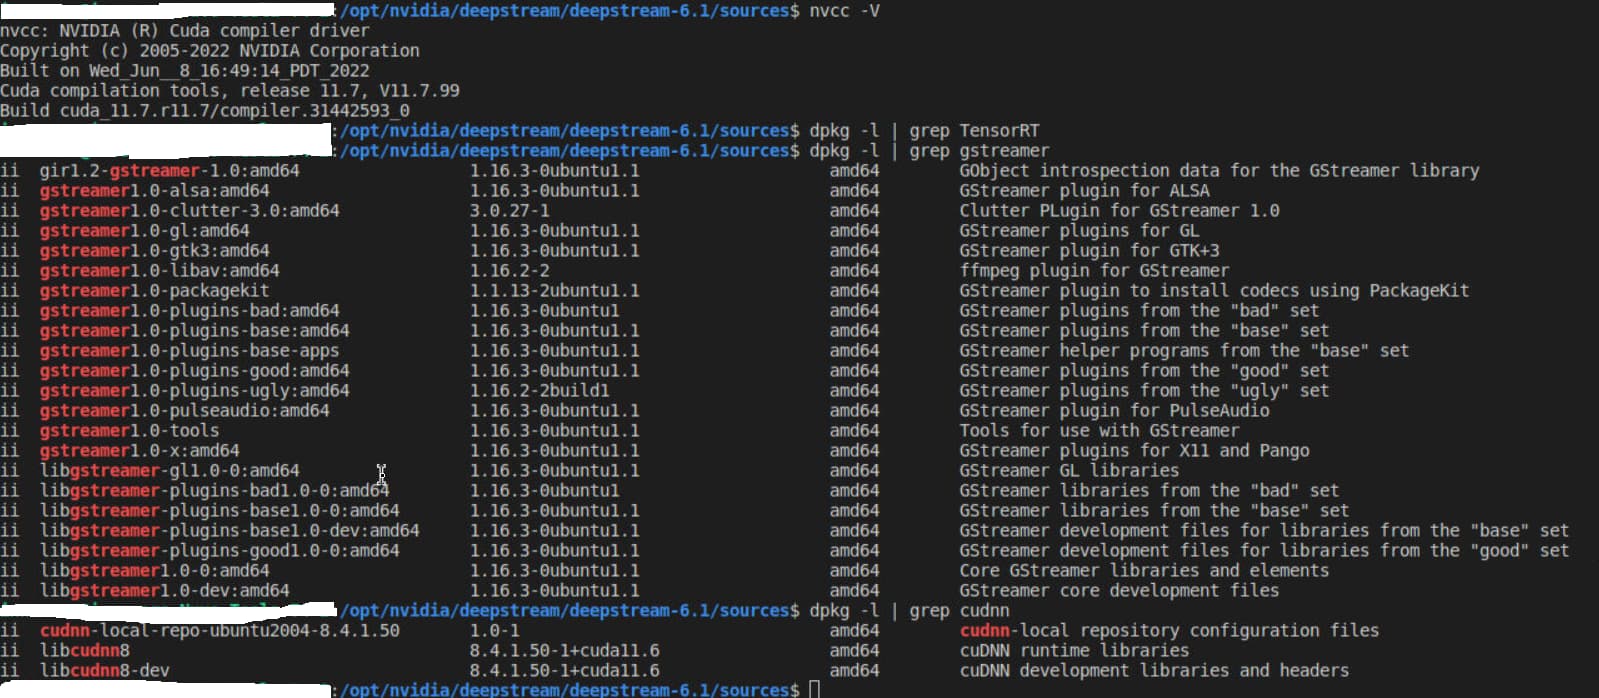The width and height of the screenshot is (1599, 698).
Task: Click description 'GStreamer core development files'
Action: [1119, 591]
